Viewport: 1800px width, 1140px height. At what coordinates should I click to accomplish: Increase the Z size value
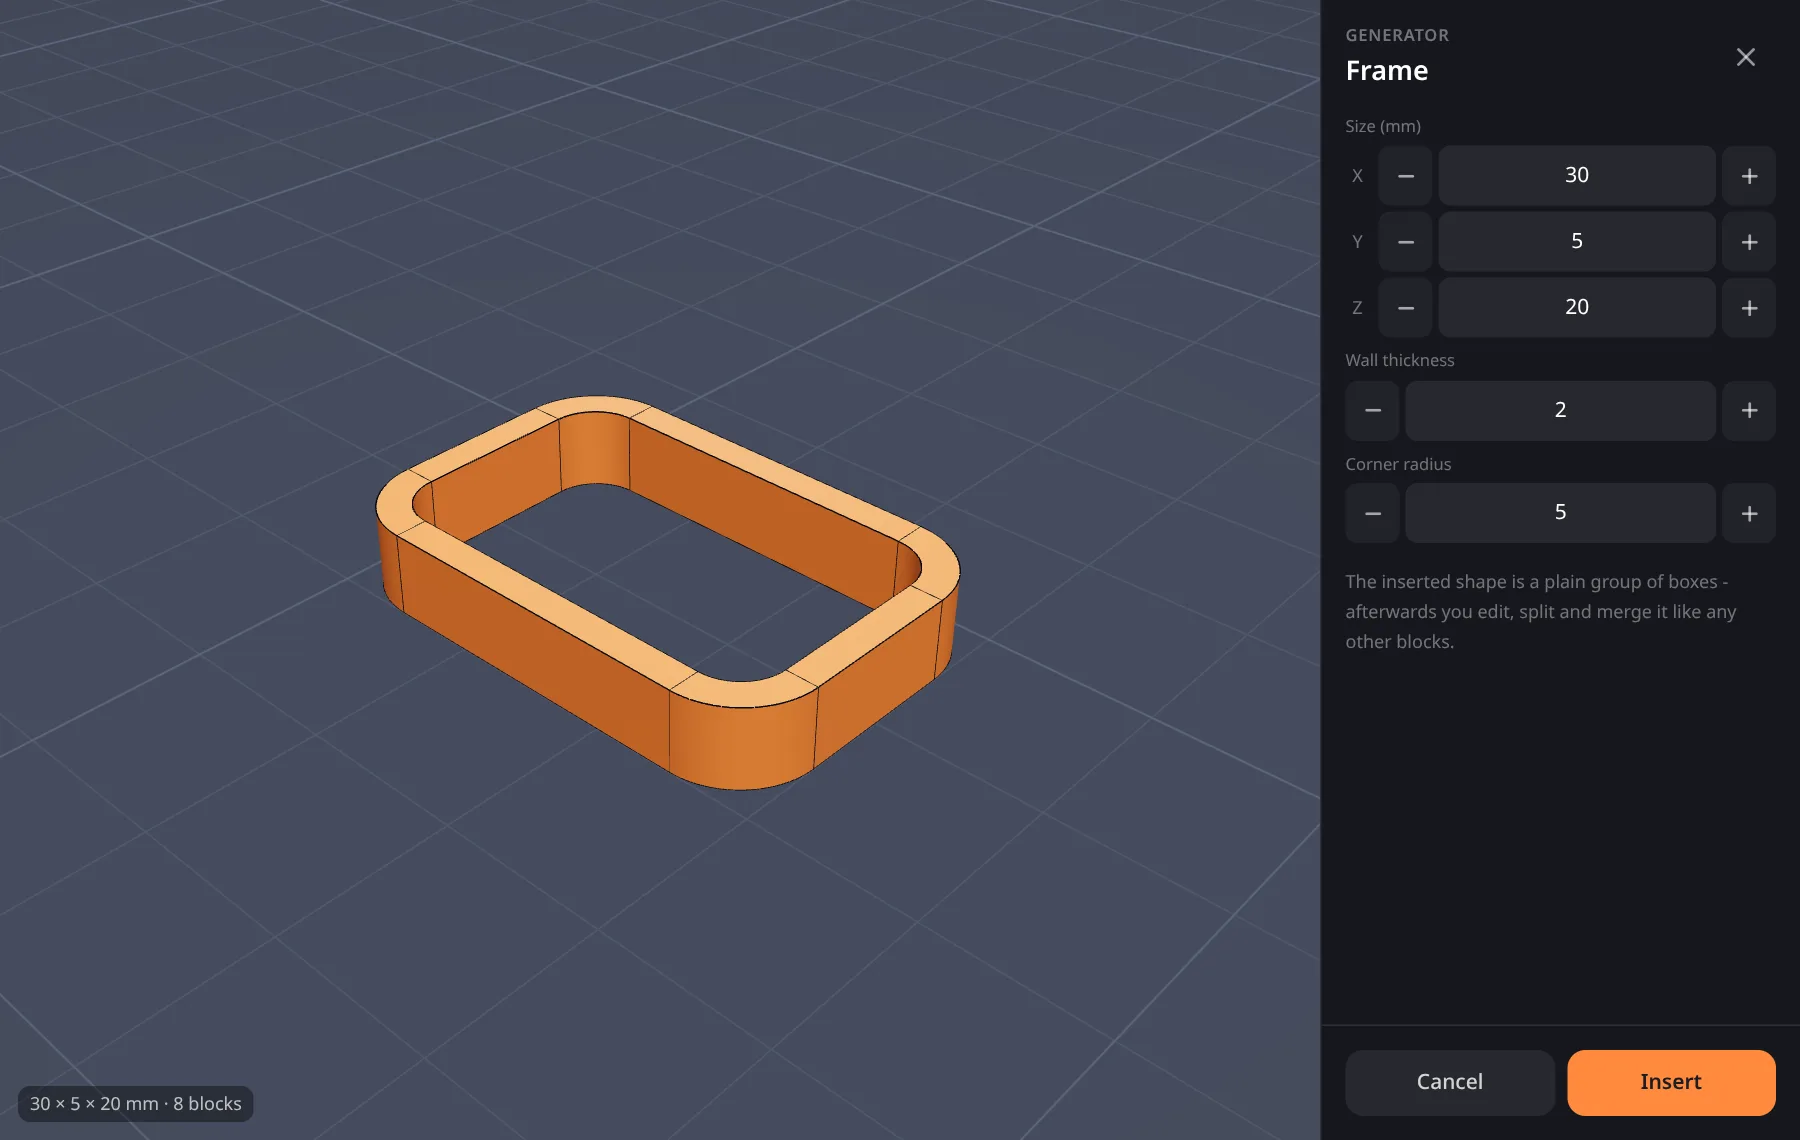pos(1749,308)
